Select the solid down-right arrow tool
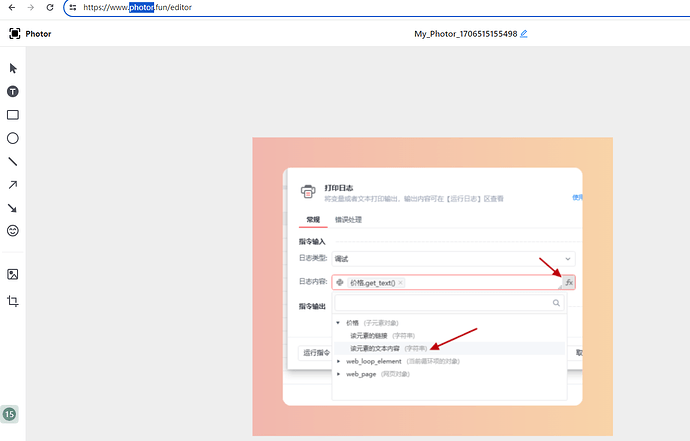Image resolution: width=690 pixels, height=441 pixels. [x=13, y=208]
